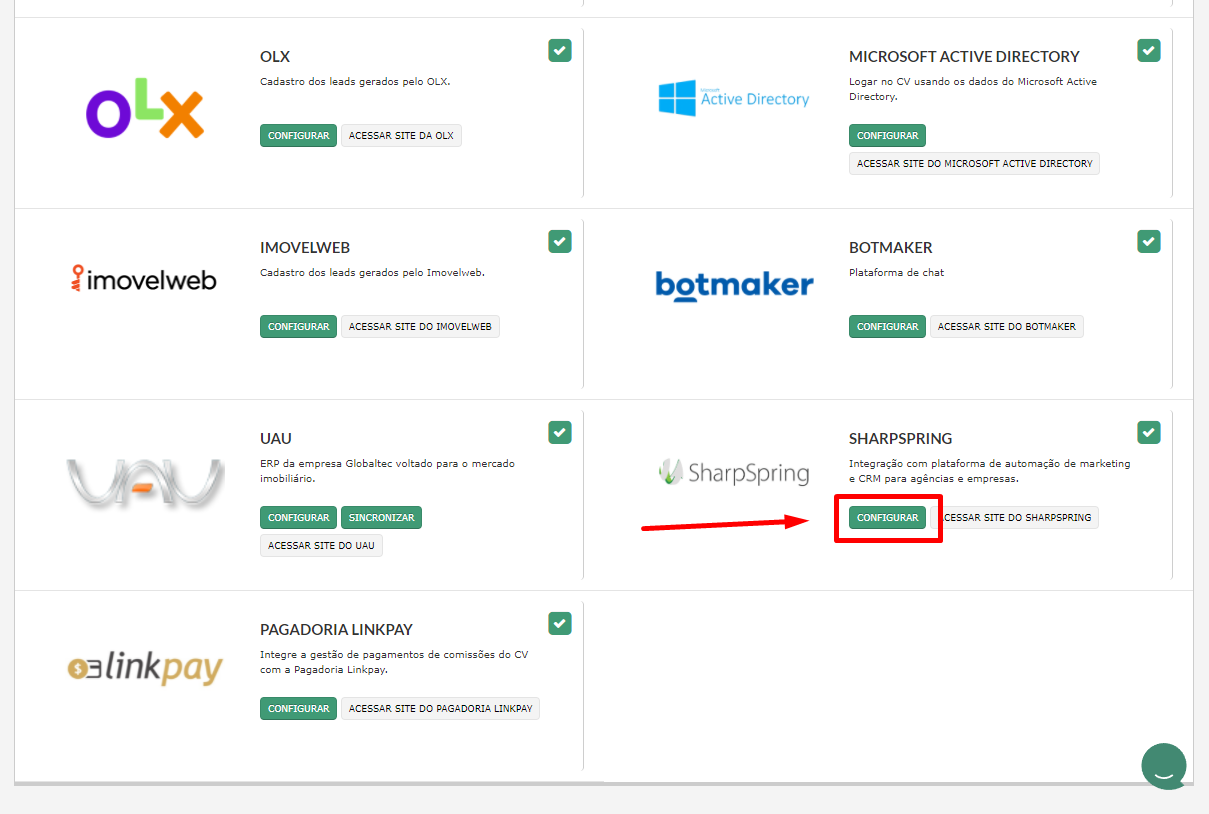Click Configurar for Microsoft Active Directory
The height and width of the screenshot is (814, 1209).
(887, 136)
